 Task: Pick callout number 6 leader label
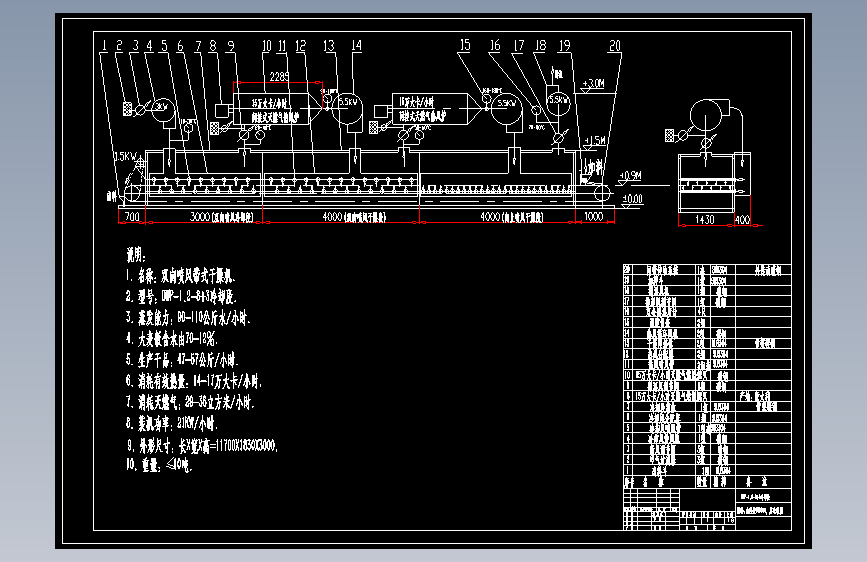coord(180,45)
